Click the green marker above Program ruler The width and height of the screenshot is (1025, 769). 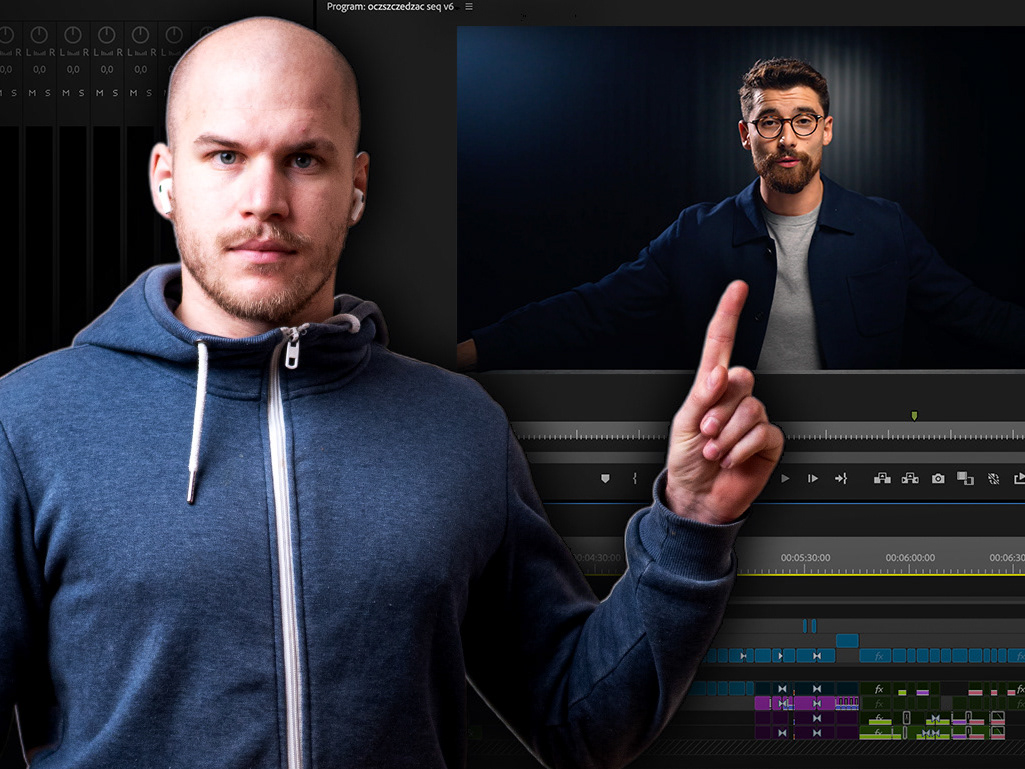coord(914,416)
